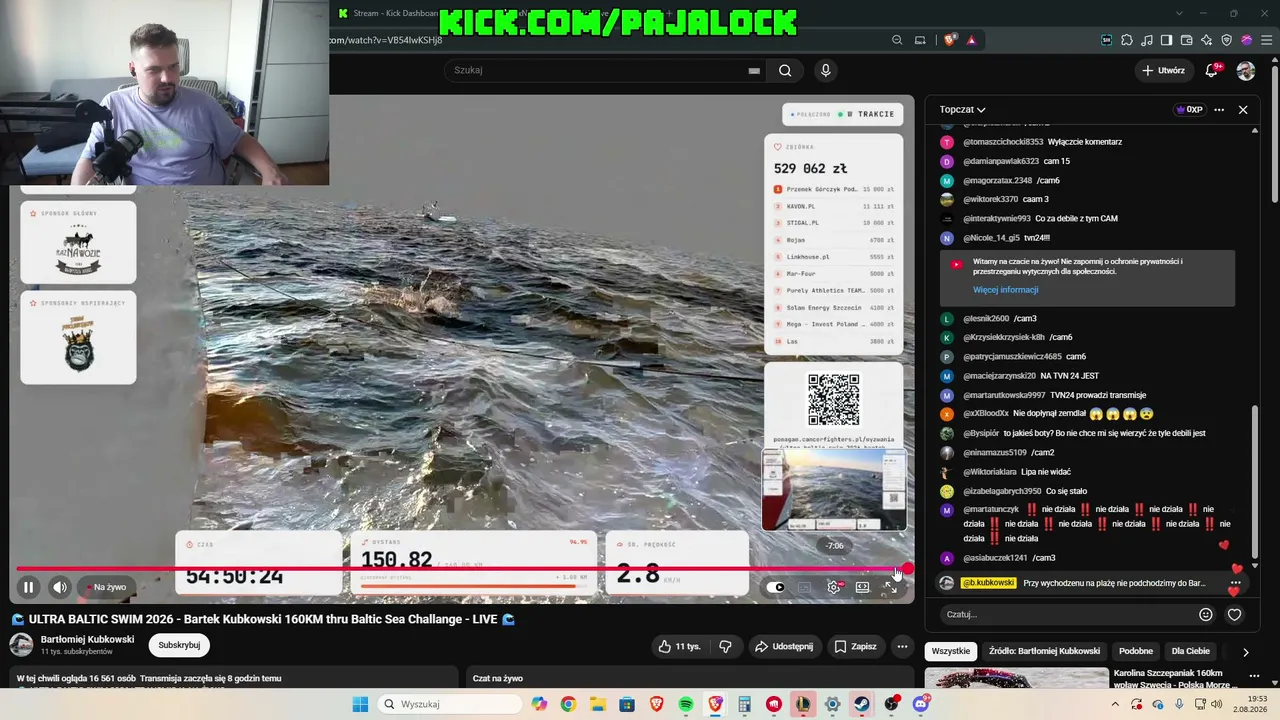Open Karolina Szczepaniak 160km video thumbnail
Image resolution: width=1280 pixels, height=720 pixels.
(x=1016, y=679)
